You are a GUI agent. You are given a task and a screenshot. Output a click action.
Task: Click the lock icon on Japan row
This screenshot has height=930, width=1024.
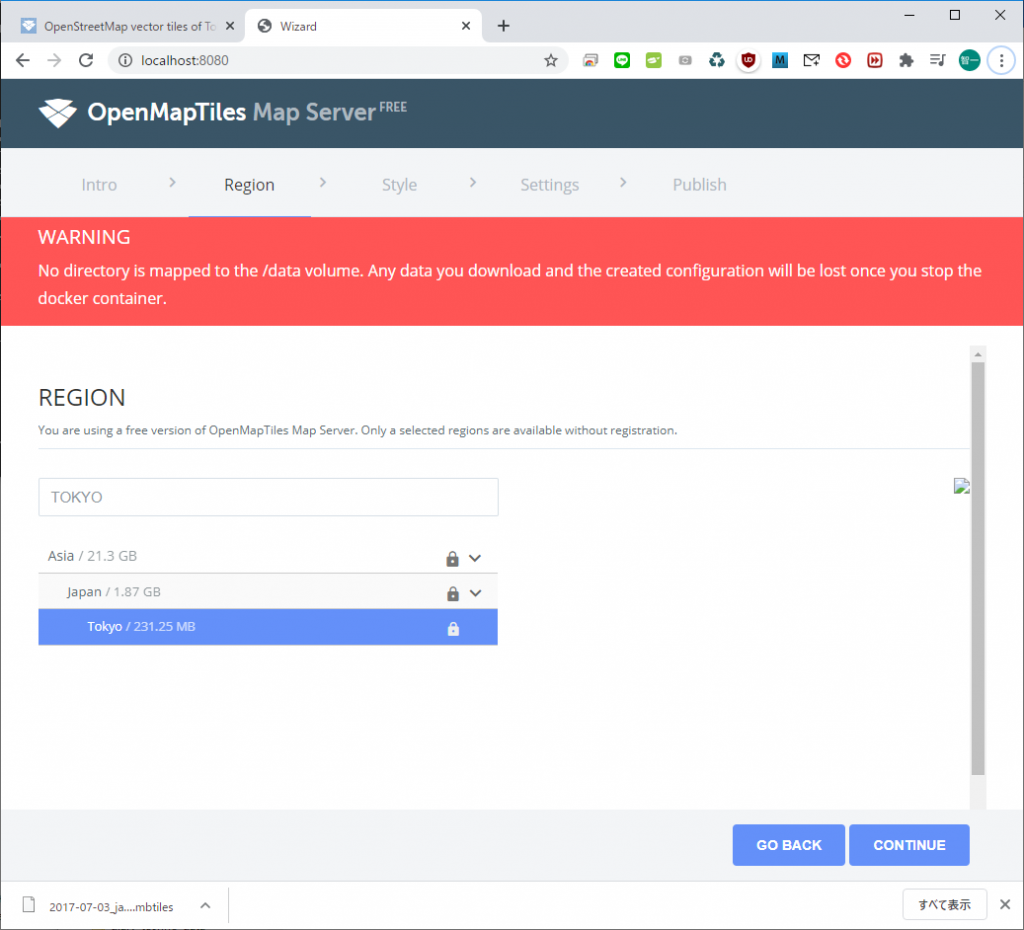[452, 593]
